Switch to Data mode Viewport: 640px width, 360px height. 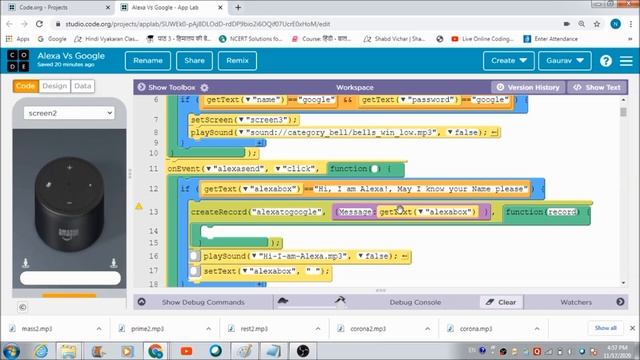[x=83, y=86]
